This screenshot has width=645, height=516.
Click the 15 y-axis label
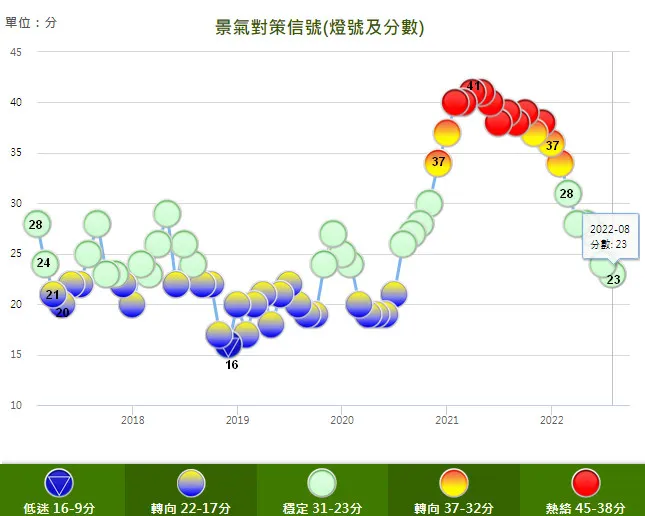(x=16, y=354)
